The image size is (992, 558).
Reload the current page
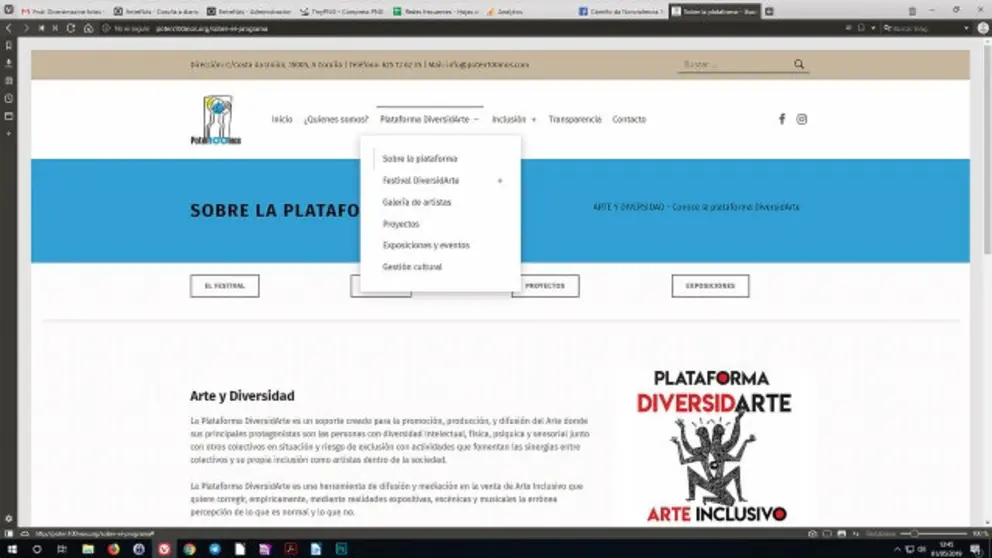(71, 28)
